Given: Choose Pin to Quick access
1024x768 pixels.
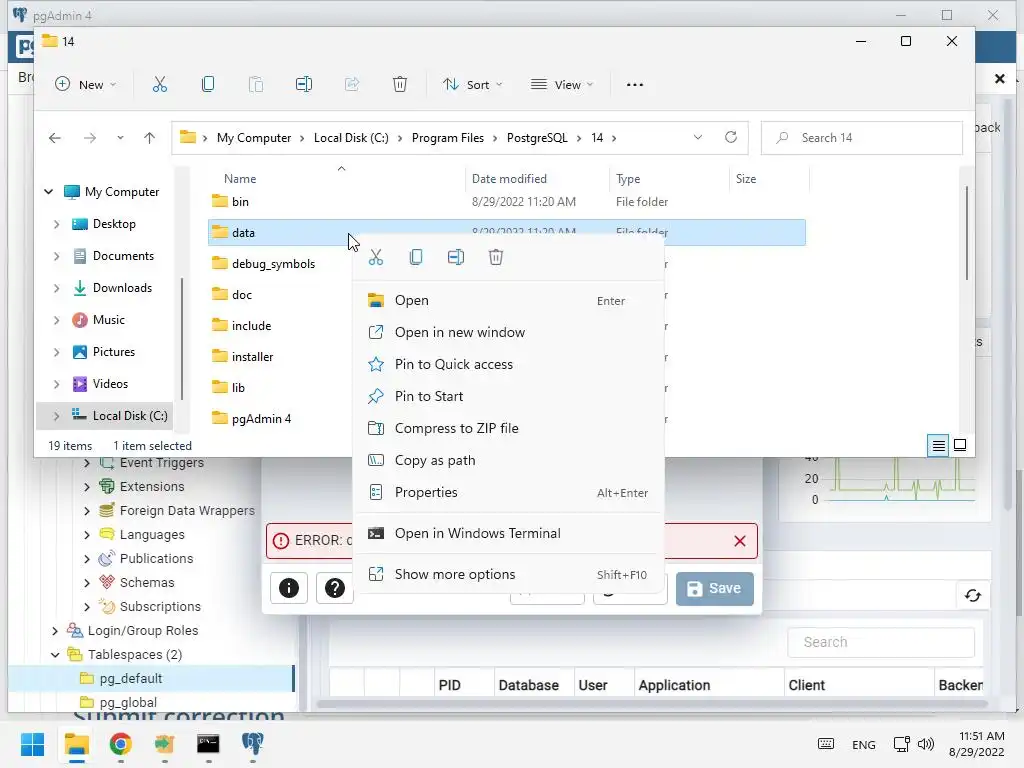Looking at the screenshot, I should pyautogui.click(x=508, y=364).
